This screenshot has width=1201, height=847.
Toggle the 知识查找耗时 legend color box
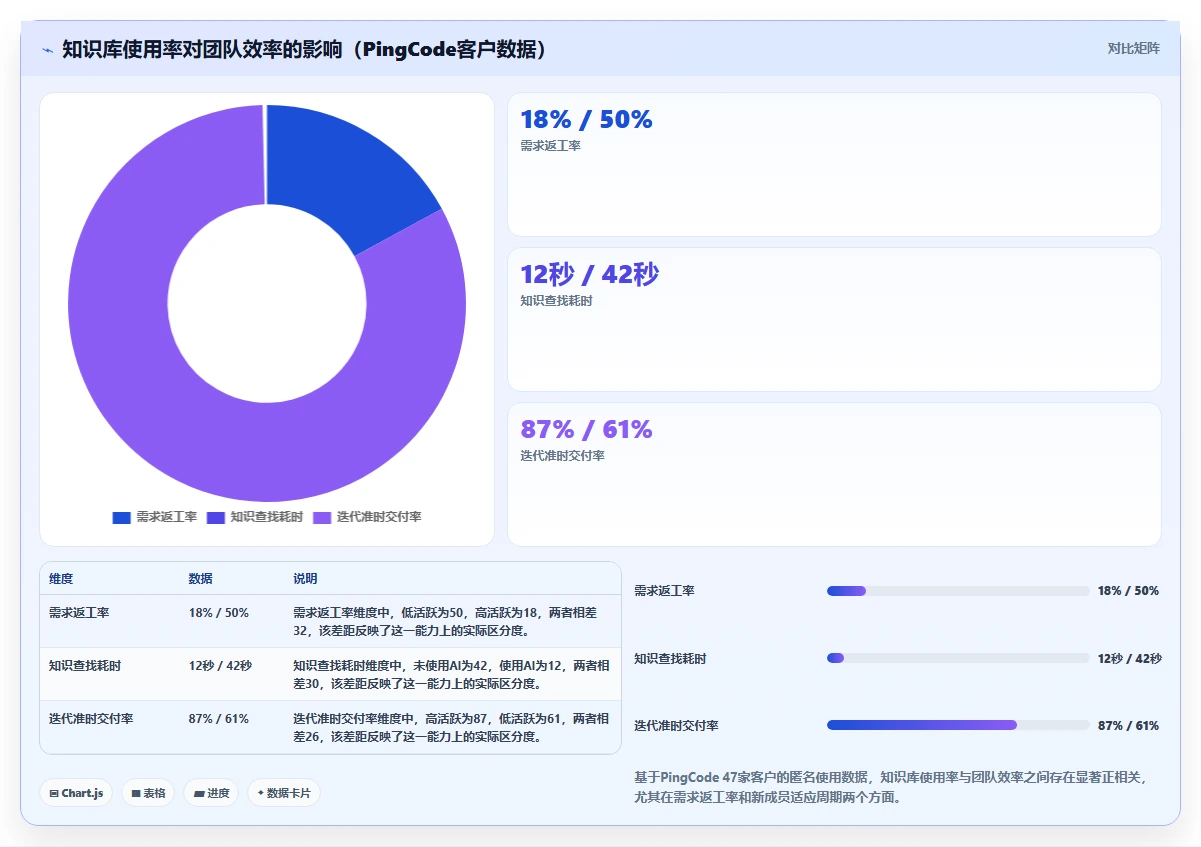tap(215, 517)
